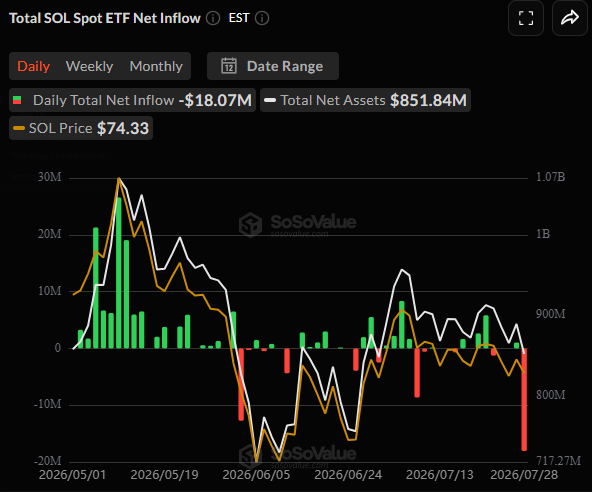
Task: Toggle Daily Total Net Inflow series legend
Action: click(x=132, y=100)
